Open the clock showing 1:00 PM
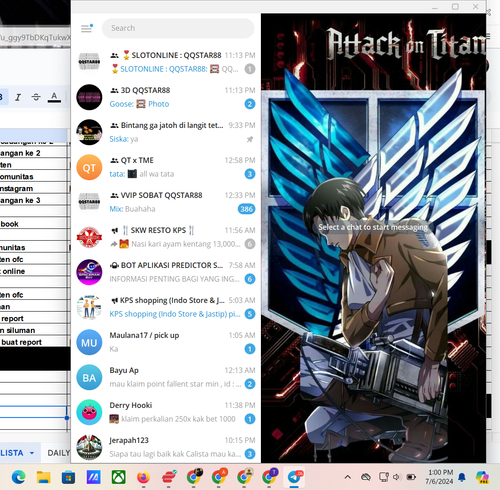 pos(440,477)
